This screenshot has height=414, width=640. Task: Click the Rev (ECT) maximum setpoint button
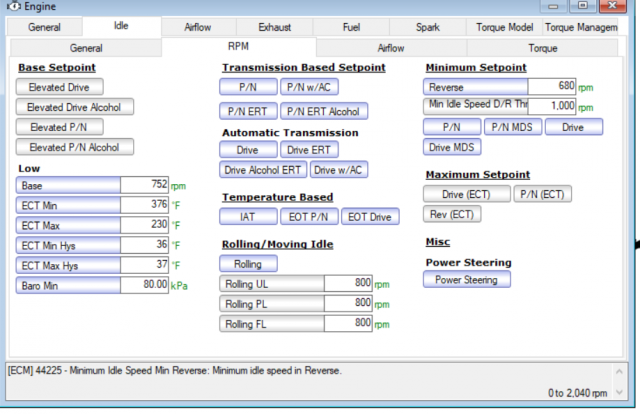click(453, 214)
